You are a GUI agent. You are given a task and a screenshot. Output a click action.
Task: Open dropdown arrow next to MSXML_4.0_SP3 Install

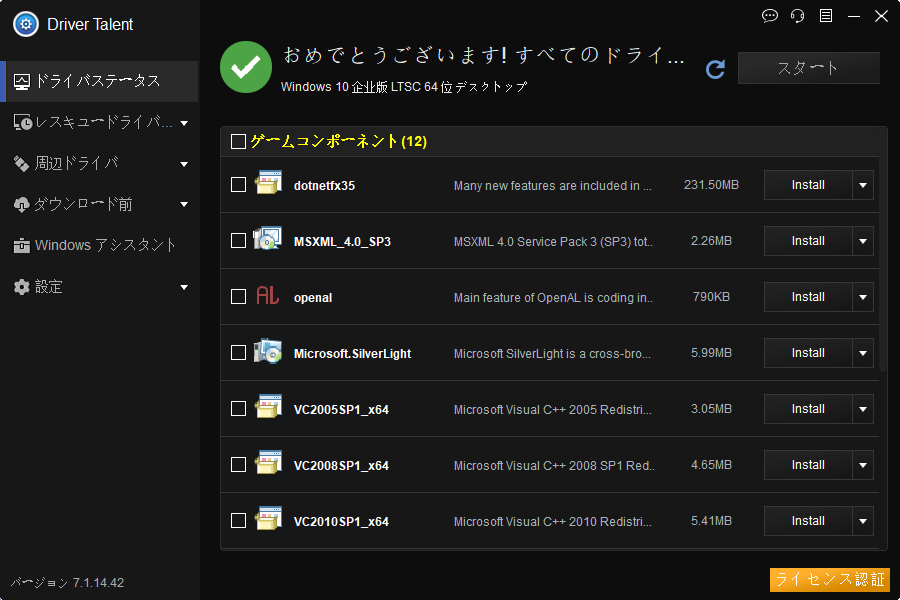[x=863, y=241]
